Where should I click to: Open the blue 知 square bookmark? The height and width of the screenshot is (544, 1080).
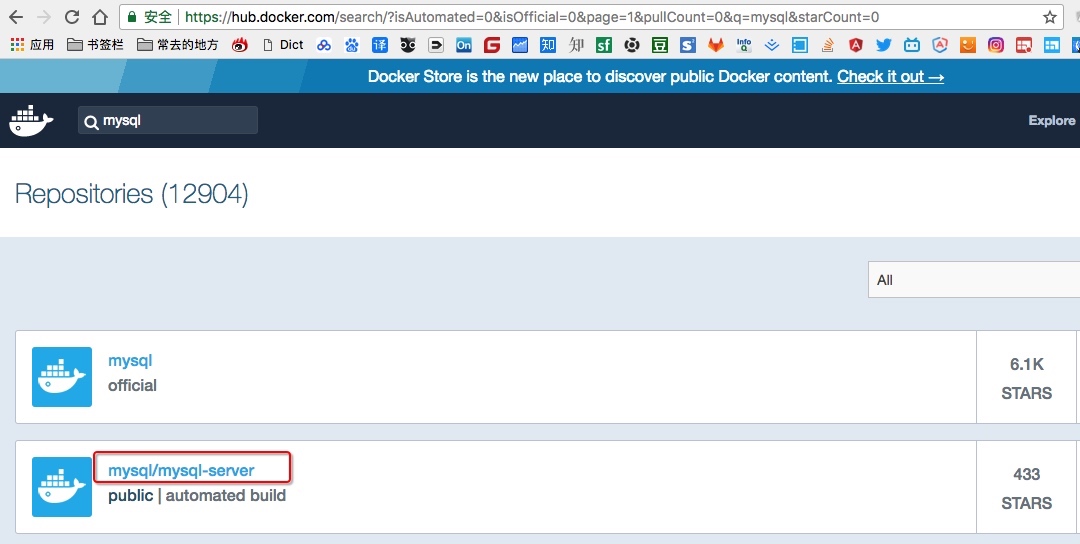548,45
